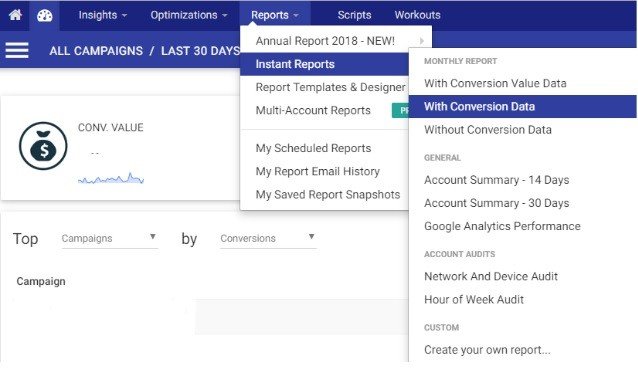Screen dimensions: 638x383
Task: Open the Conversions dropdown selector
Action: pyautogui.click(x=268, y=238)
